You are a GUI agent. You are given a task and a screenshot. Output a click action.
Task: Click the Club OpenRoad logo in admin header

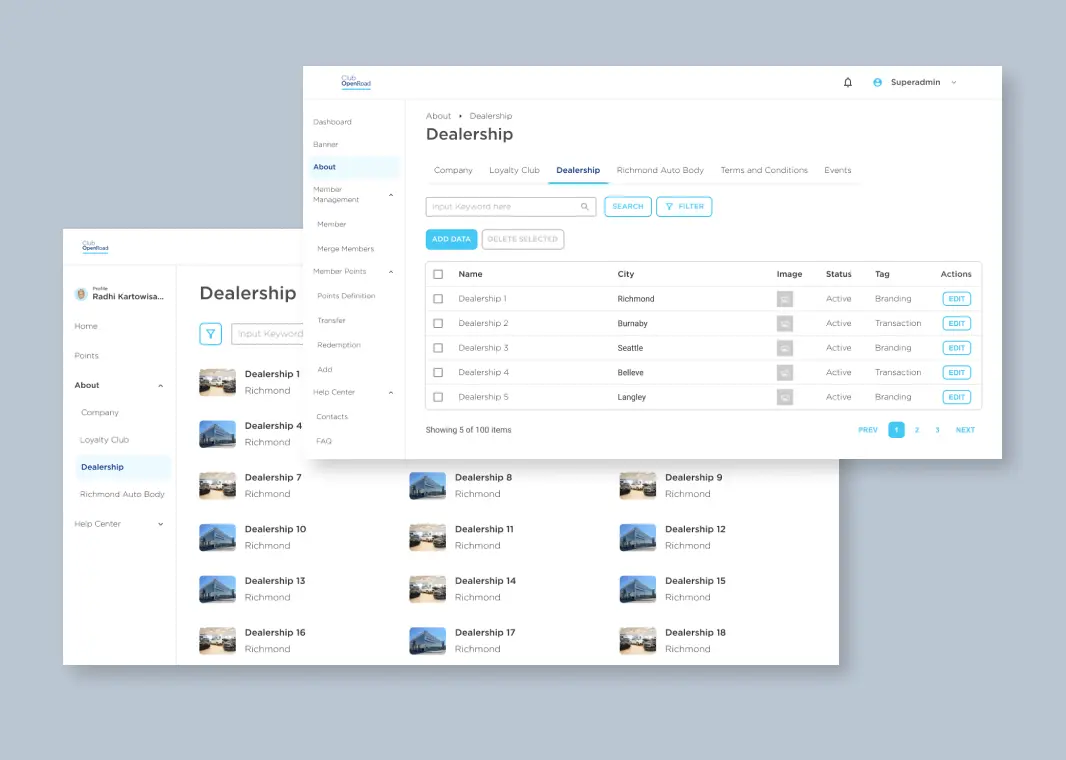[355, 82]
